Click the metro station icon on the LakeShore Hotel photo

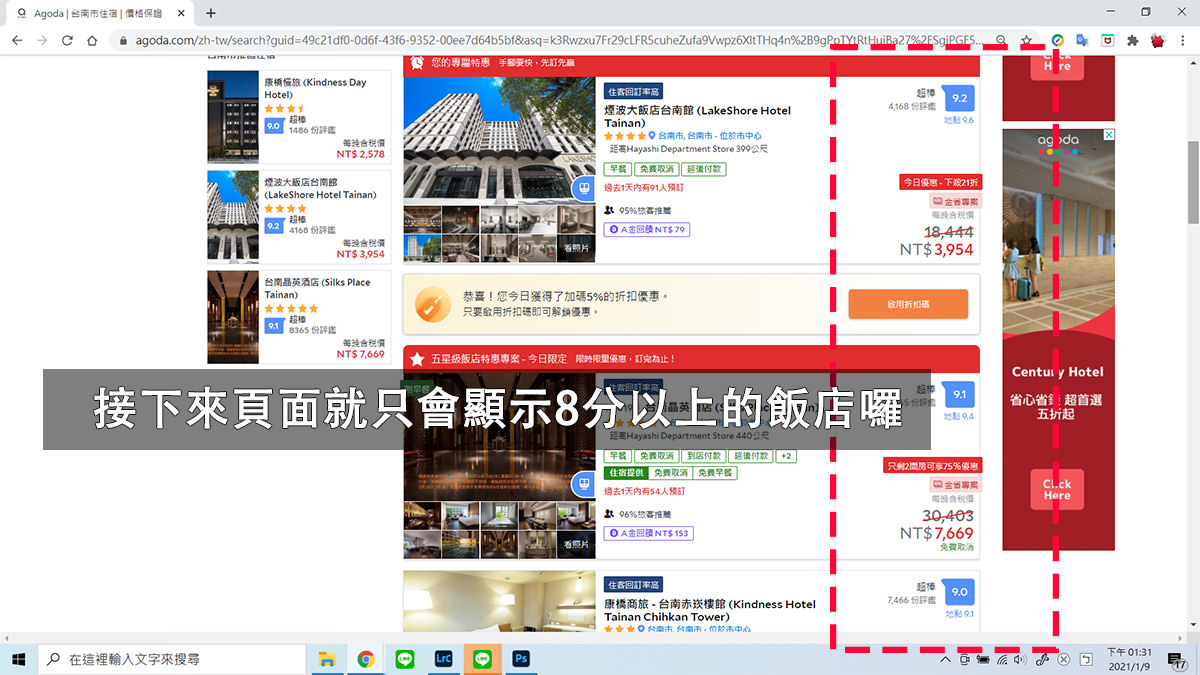point(584,189)
